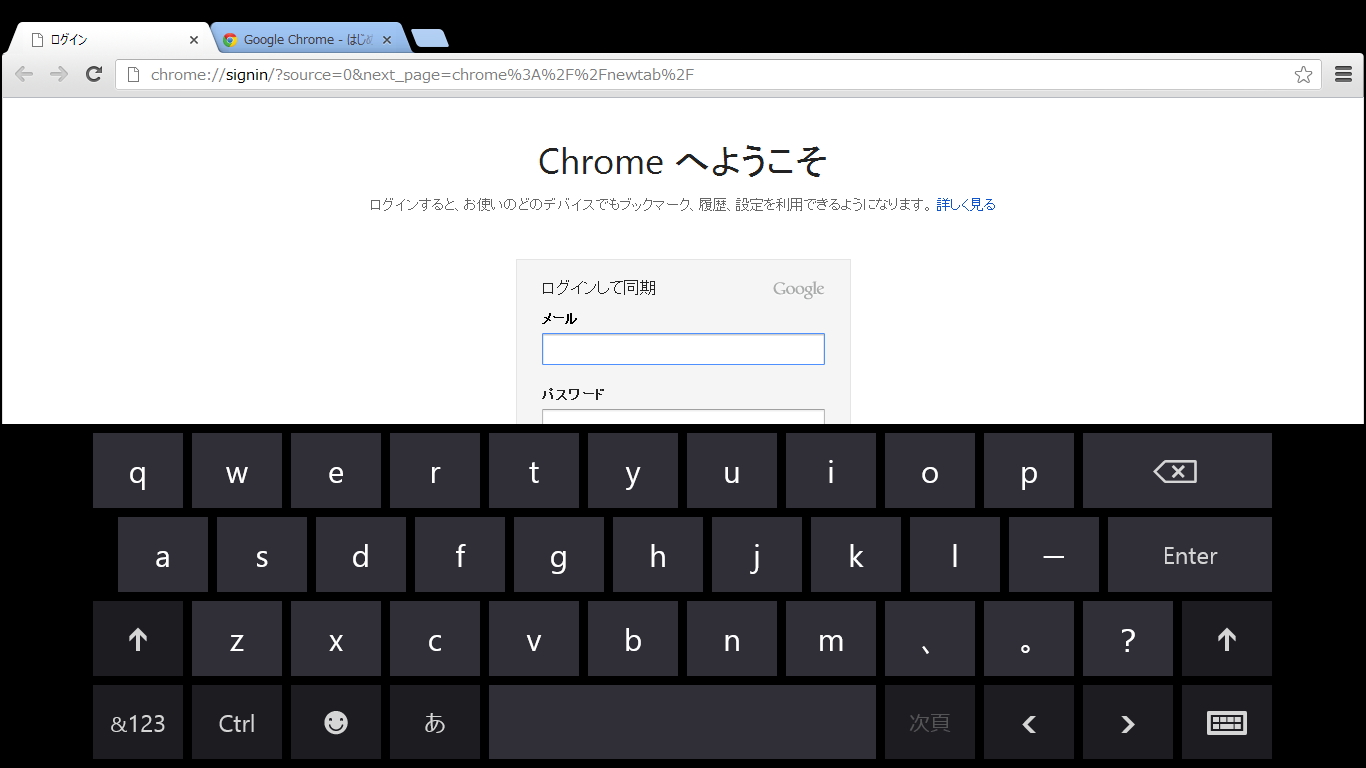Click inside the メール input field
The image size is (1366, 768).
683,348
